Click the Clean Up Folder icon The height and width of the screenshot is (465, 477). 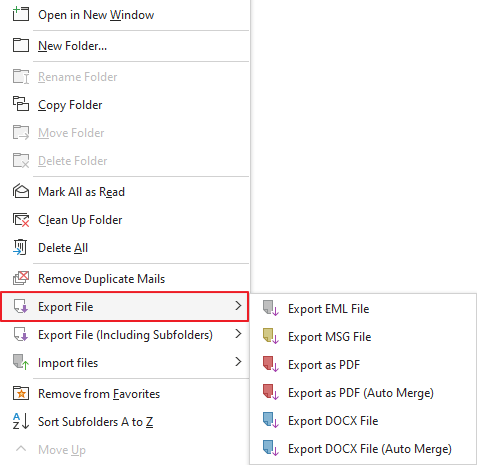[x=21, y=220]
